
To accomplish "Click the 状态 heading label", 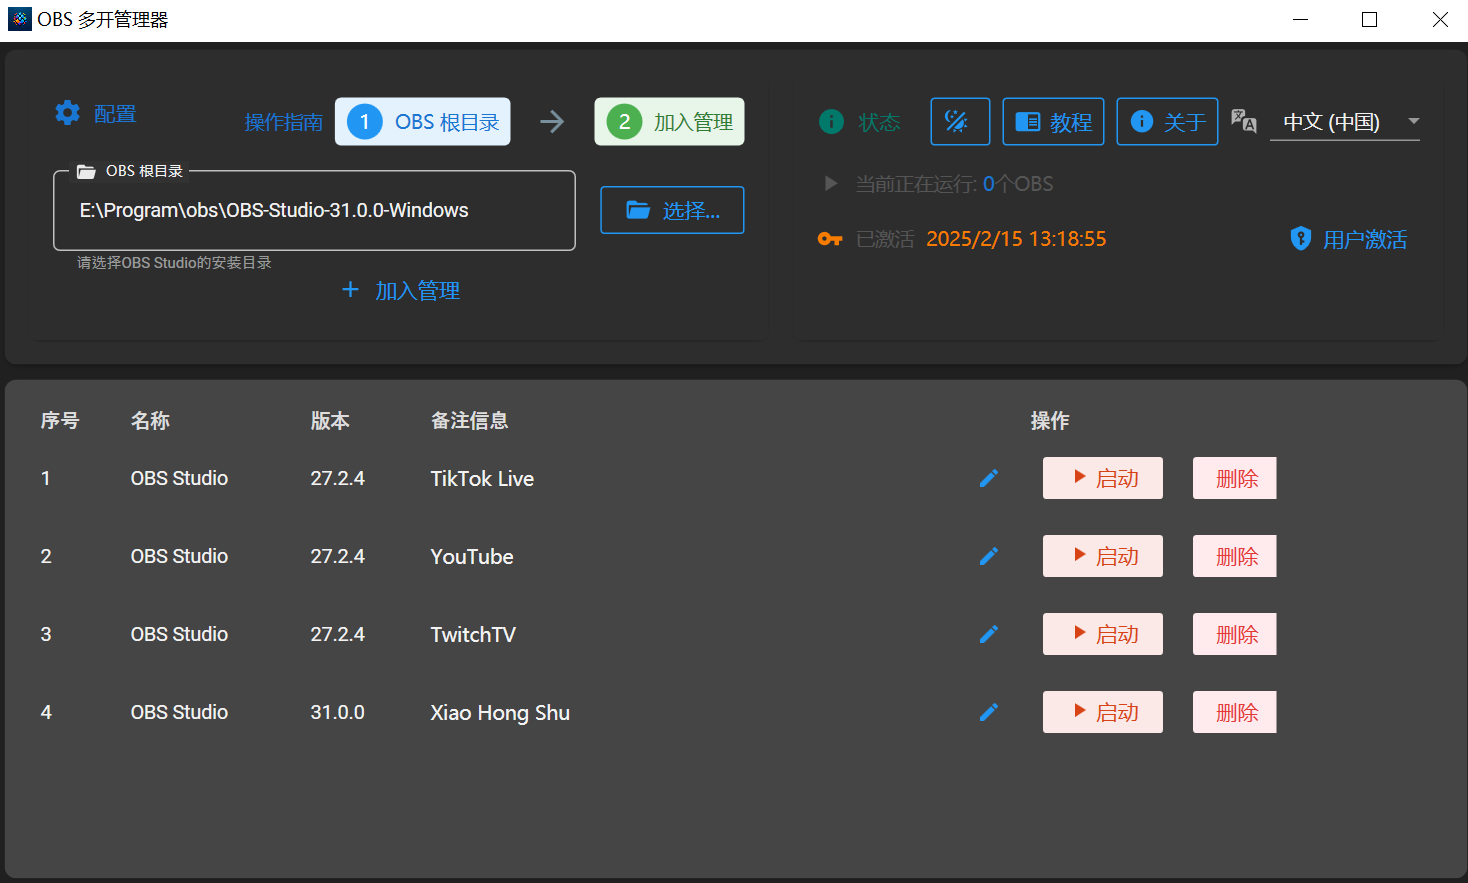I will (x=879, y=122).
